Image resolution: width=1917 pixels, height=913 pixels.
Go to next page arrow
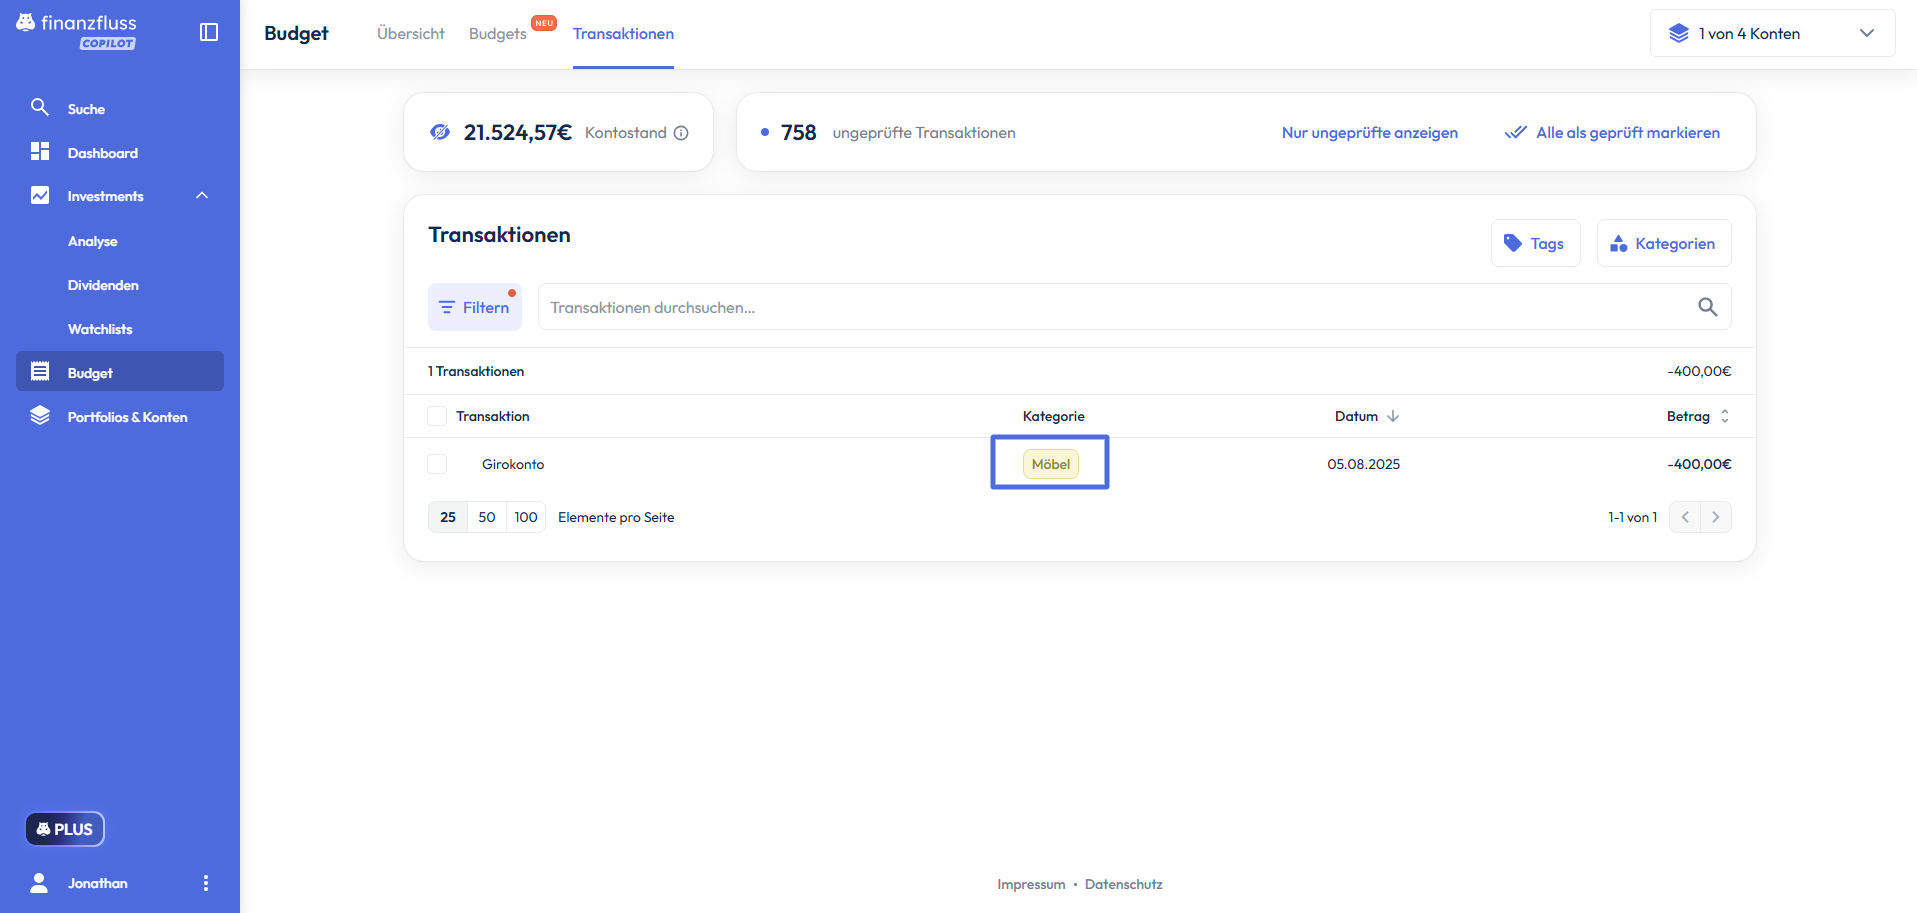point(1715,517)
